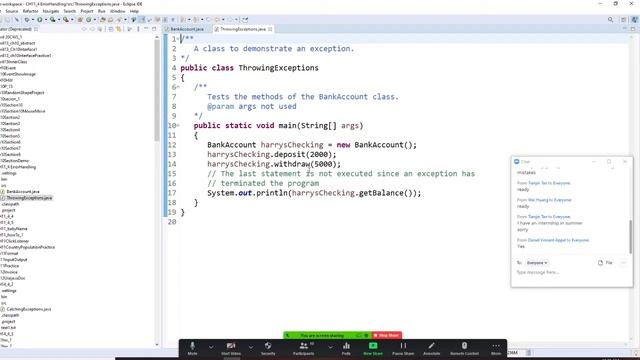Collapse the main method fold at line 10

click(178, 125)
